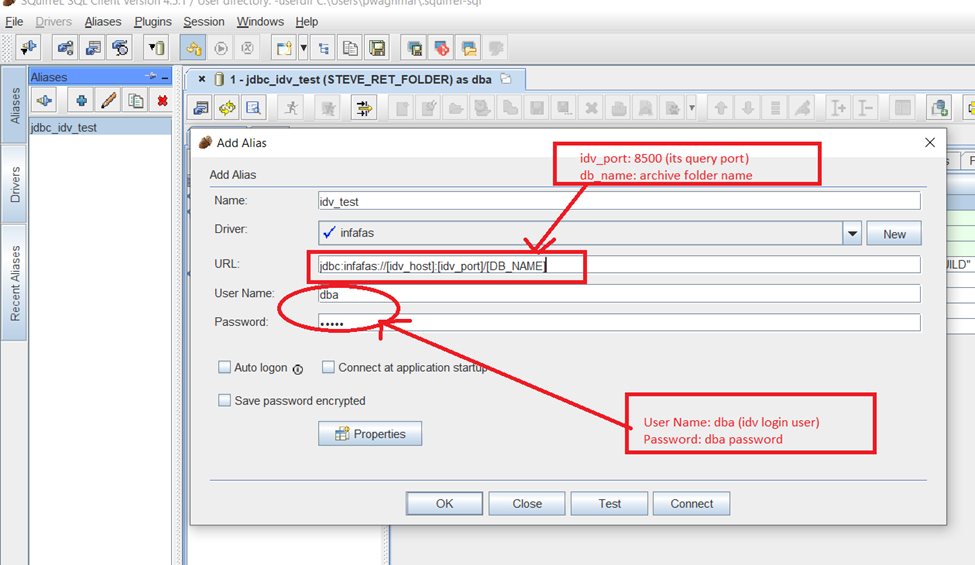Screen dimensions: 975x565
Task: Click the find/magnifier icon in session toolbar
Action: 253,108
